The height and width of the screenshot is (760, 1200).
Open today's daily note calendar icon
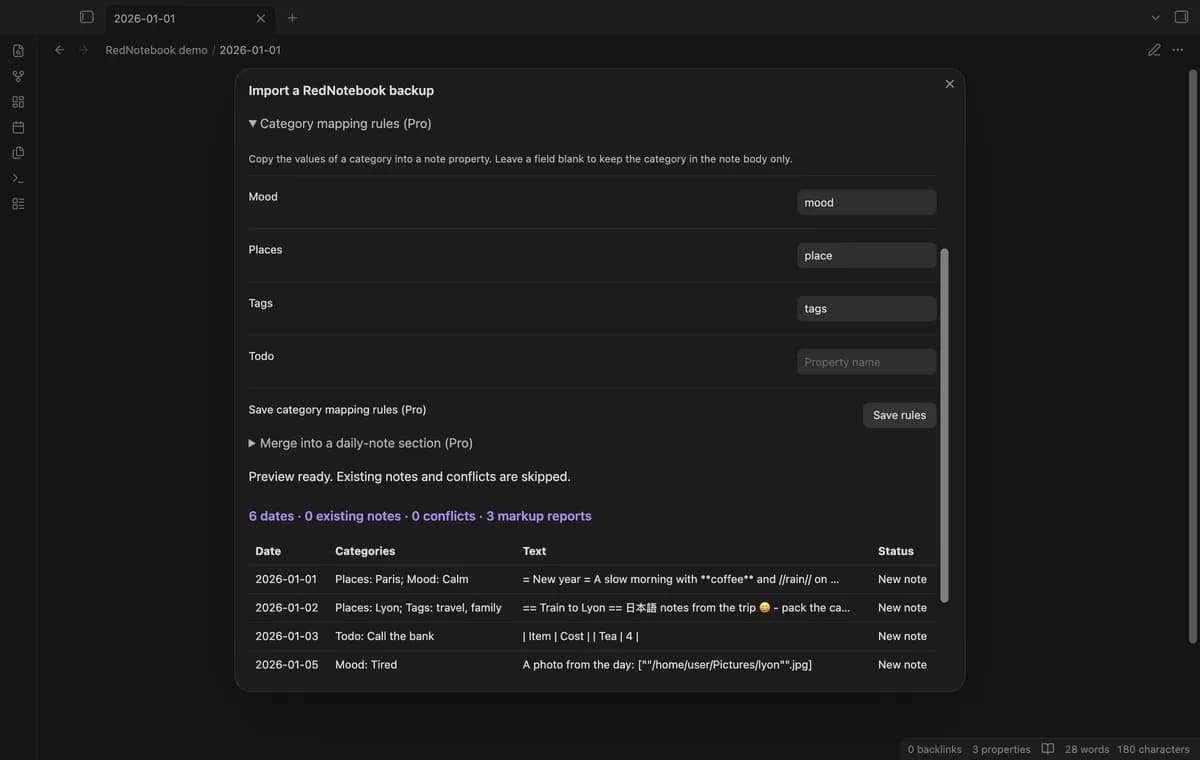[18, 127]
